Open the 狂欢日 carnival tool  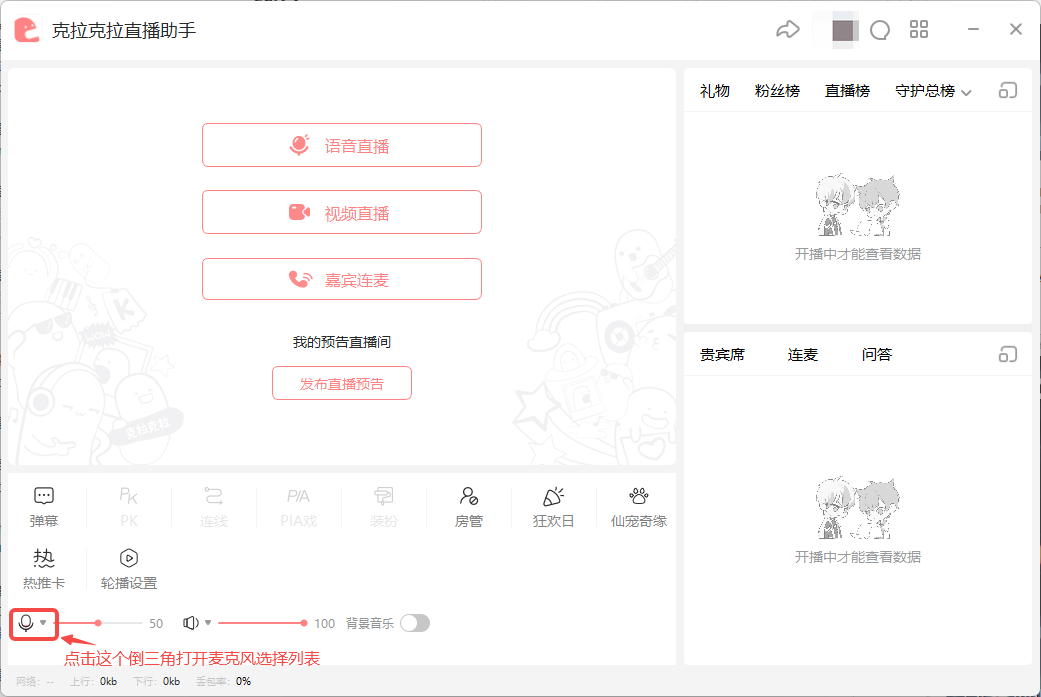tap(554, 507)
